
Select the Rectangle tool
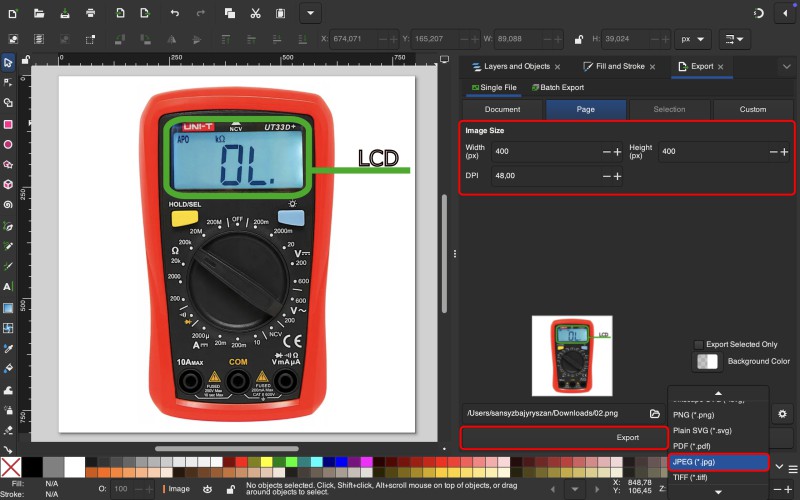(8, 124)
